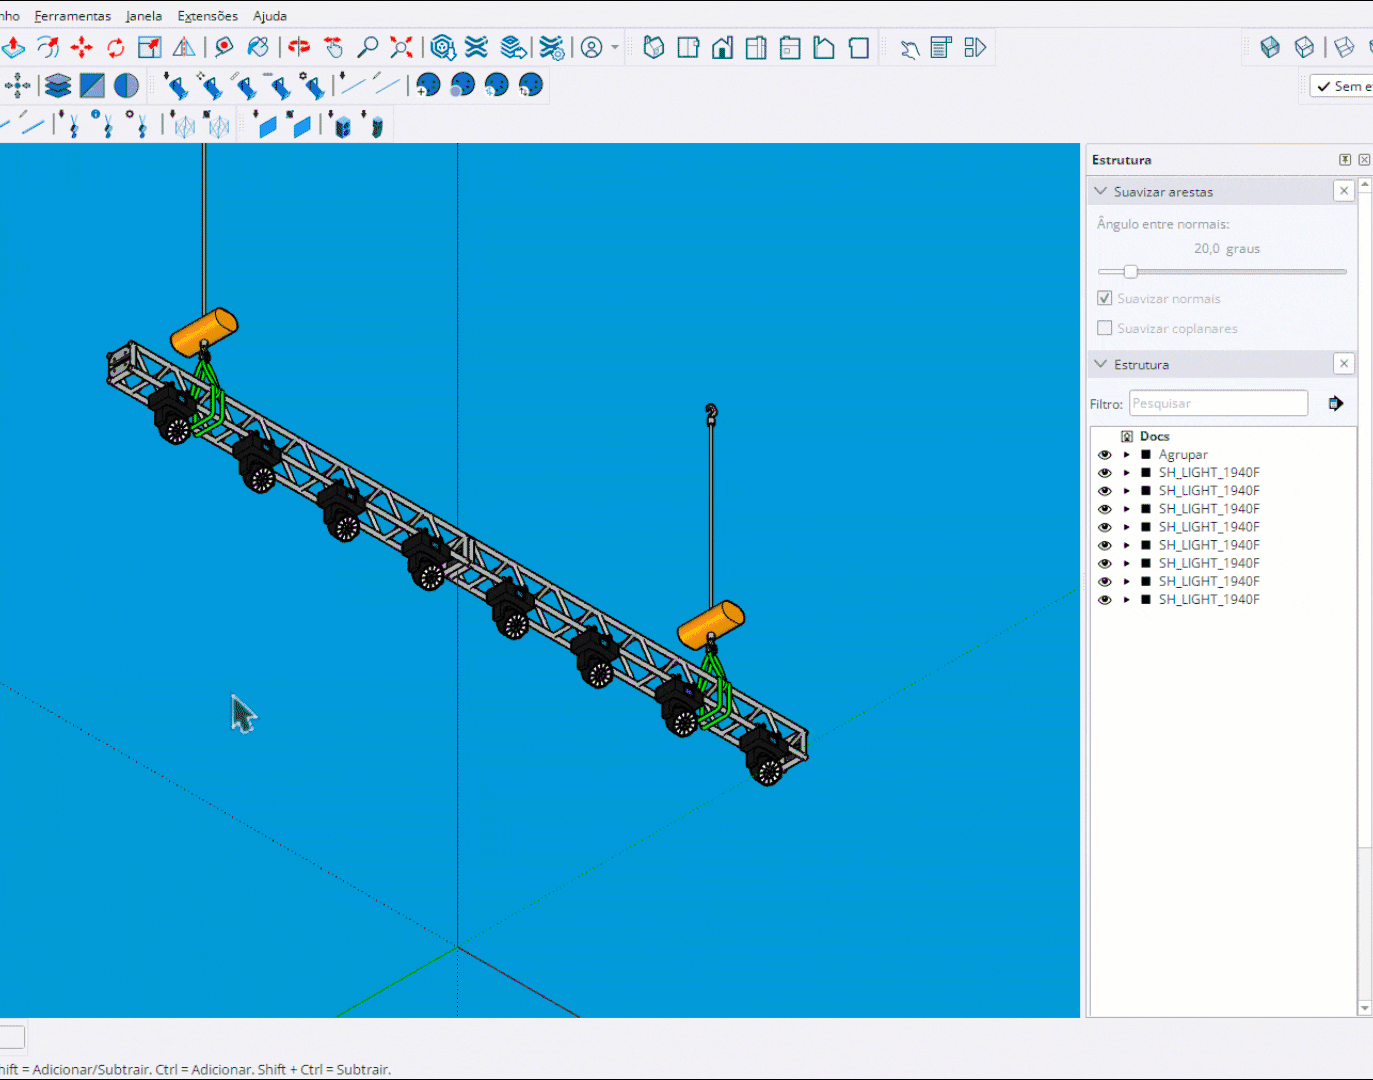The width and height of the screenshot is (1373, 1080).
Task: Click the angle between normals slider handle
Action: [1131, 272]
